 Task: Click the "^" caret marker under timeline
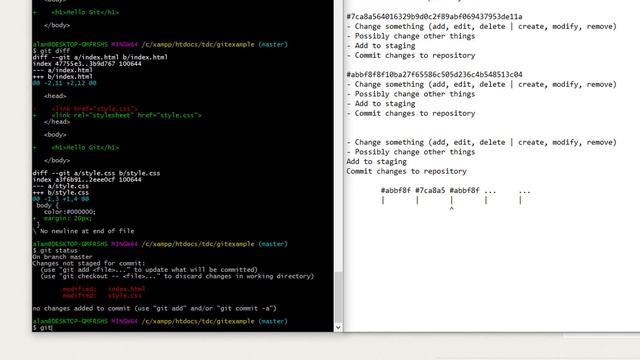click(x=451, y=209)
